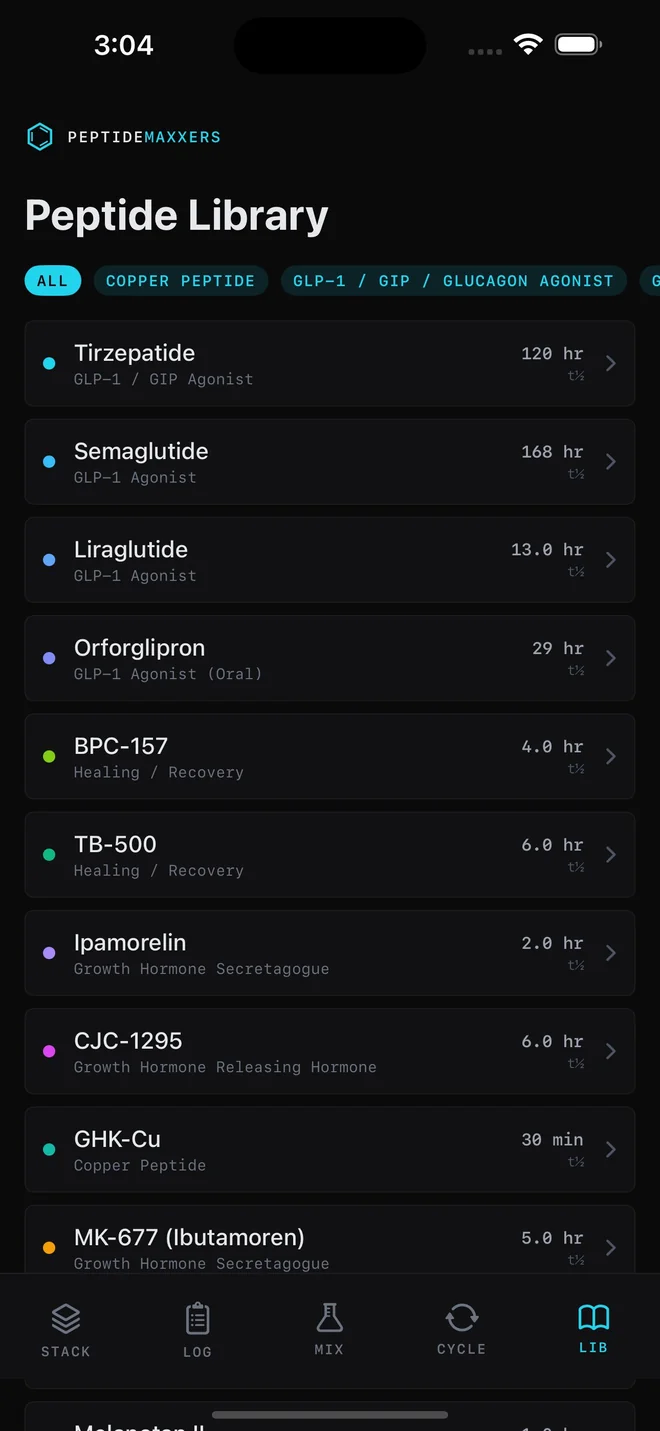The width and height of the screenshot is (660, 1431).
Task: Filter by GLP-1 / GIP / Glucagon Agonist
Action: (x=453, y=281)
